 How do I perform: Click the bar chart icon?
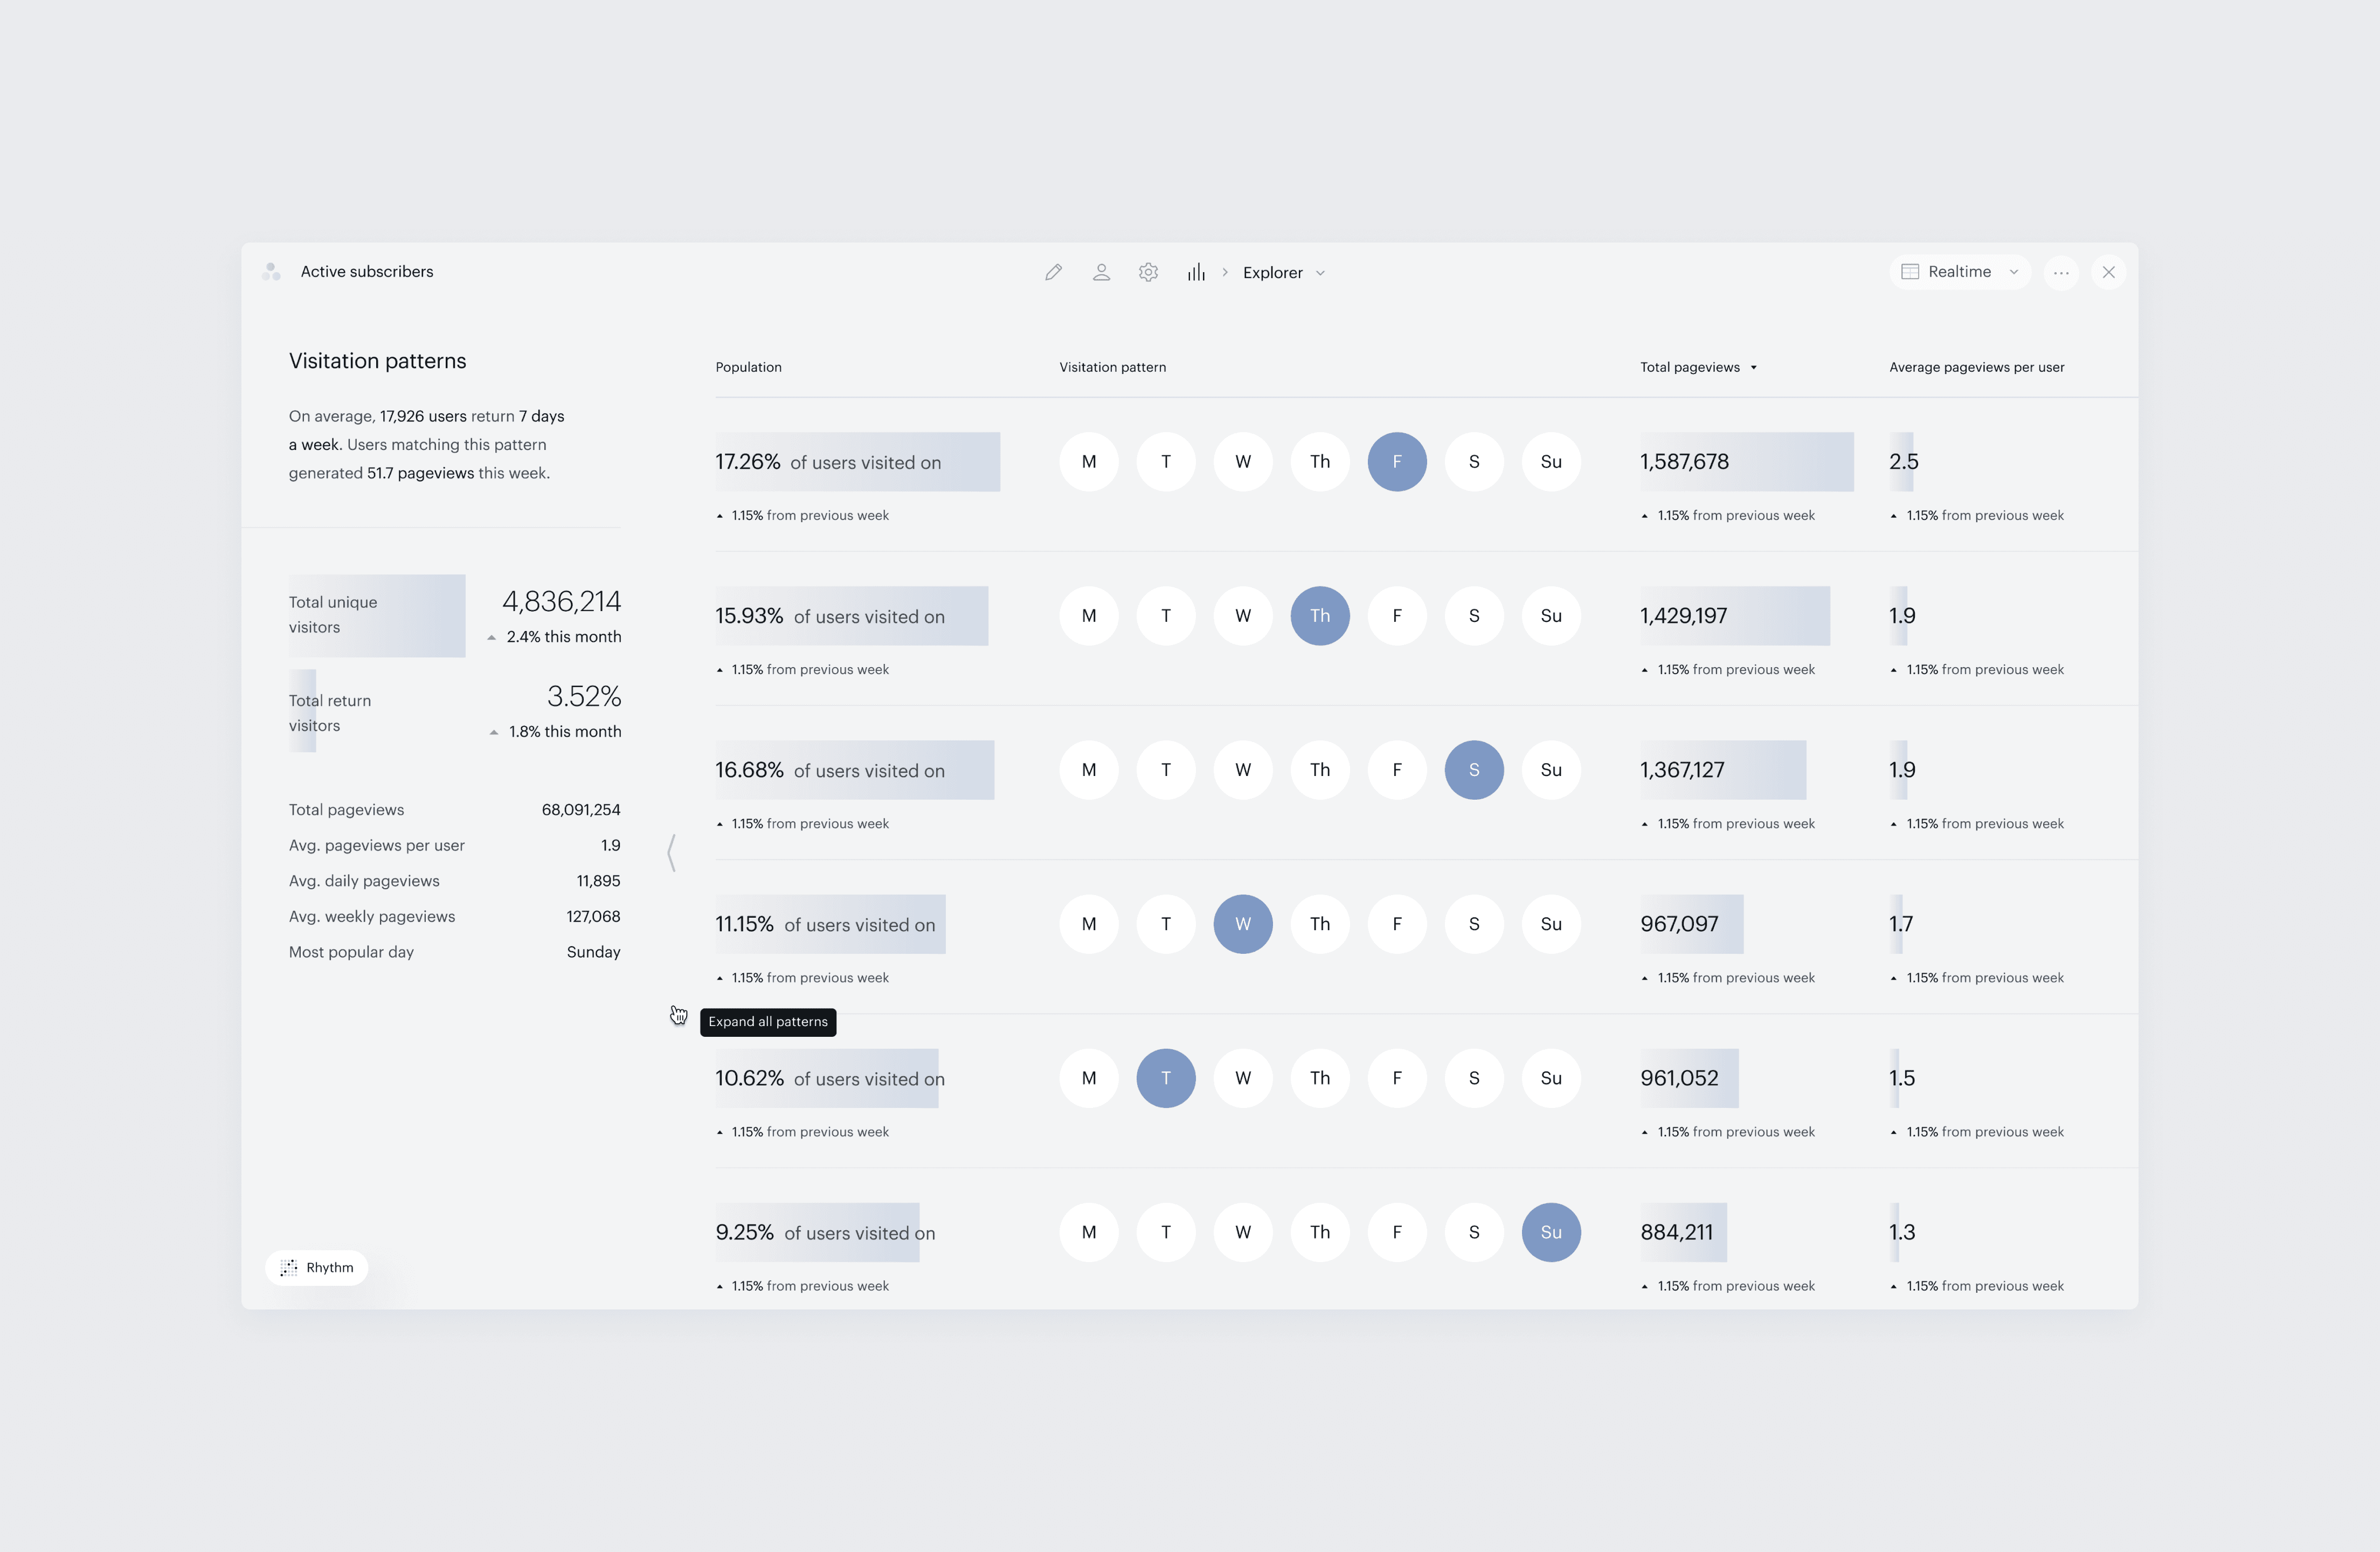(1196, 272)
